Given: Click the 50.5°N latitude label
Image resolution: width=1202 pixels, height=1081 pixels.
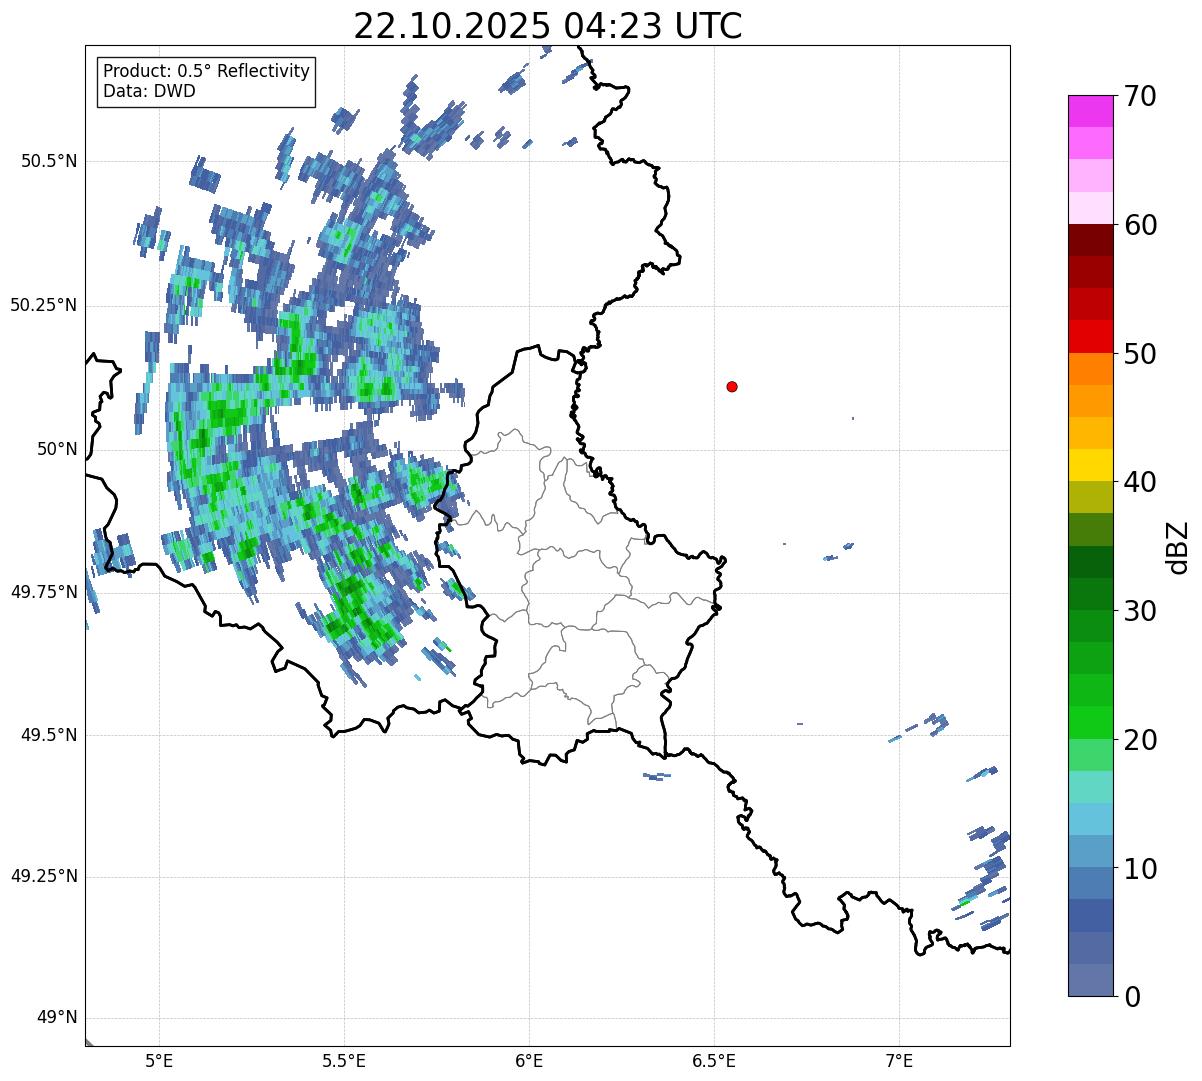Looking at the screenshot, I should 49,161.
